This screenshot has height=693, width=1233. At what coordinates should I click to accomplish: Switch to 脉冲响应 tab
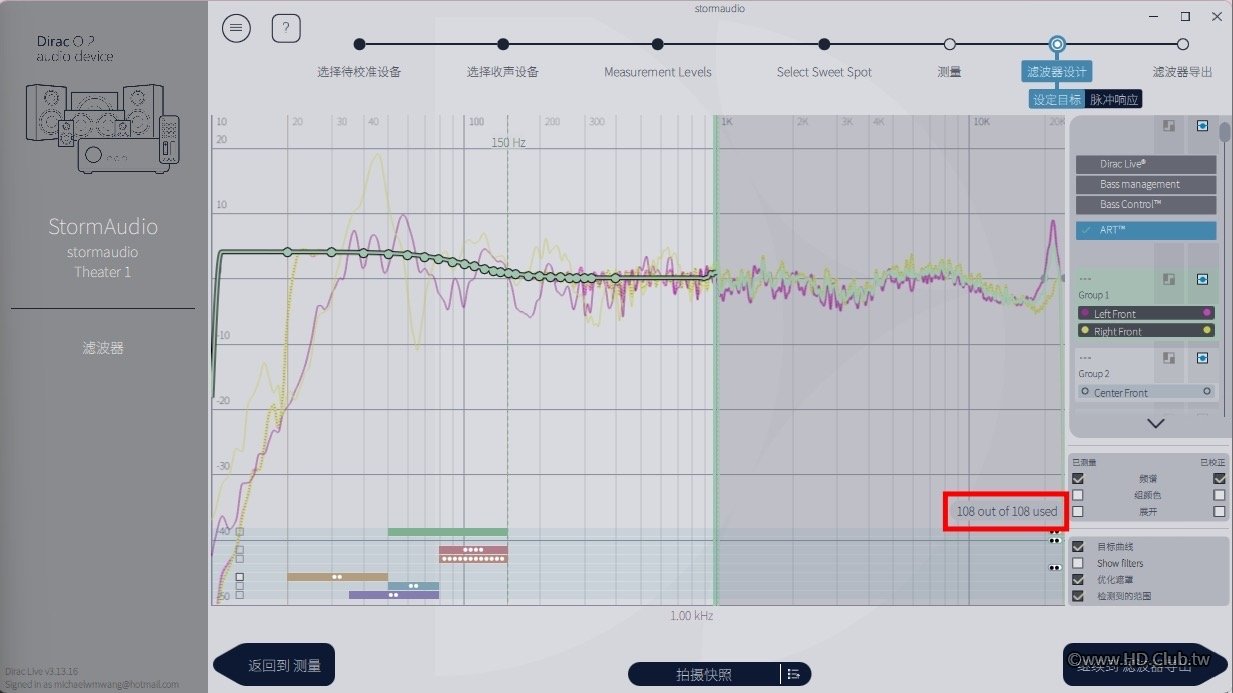click(x=1114, y=99)
